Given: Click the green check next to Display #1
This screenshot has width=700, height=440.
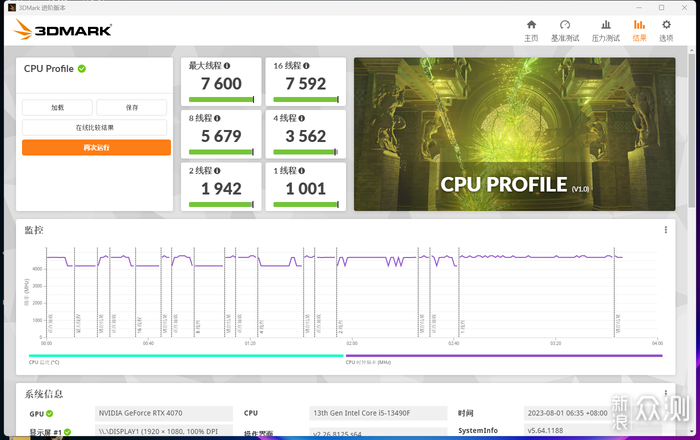Looking at the screenshot, I should (67, 432).
